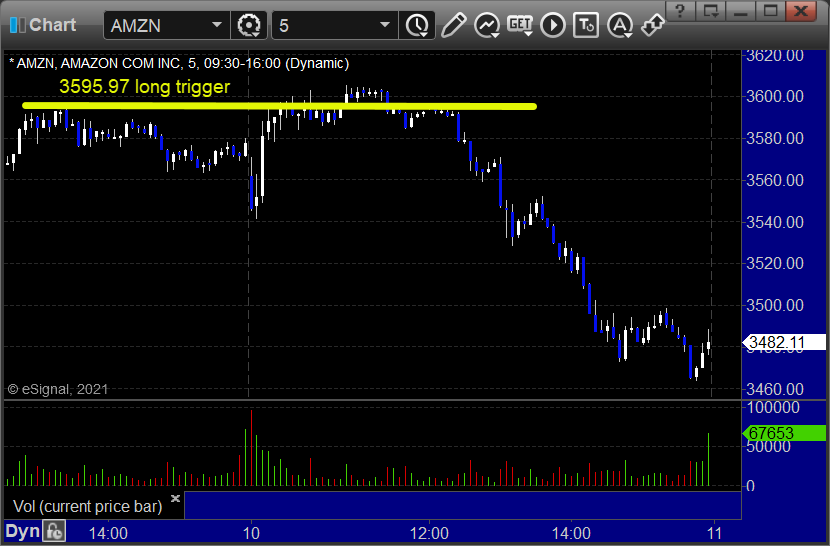Image resolution: width=830 pixels, height=546 pixels.
Task: Click the 3600.00 price axis label
Action: click(775, 96)
